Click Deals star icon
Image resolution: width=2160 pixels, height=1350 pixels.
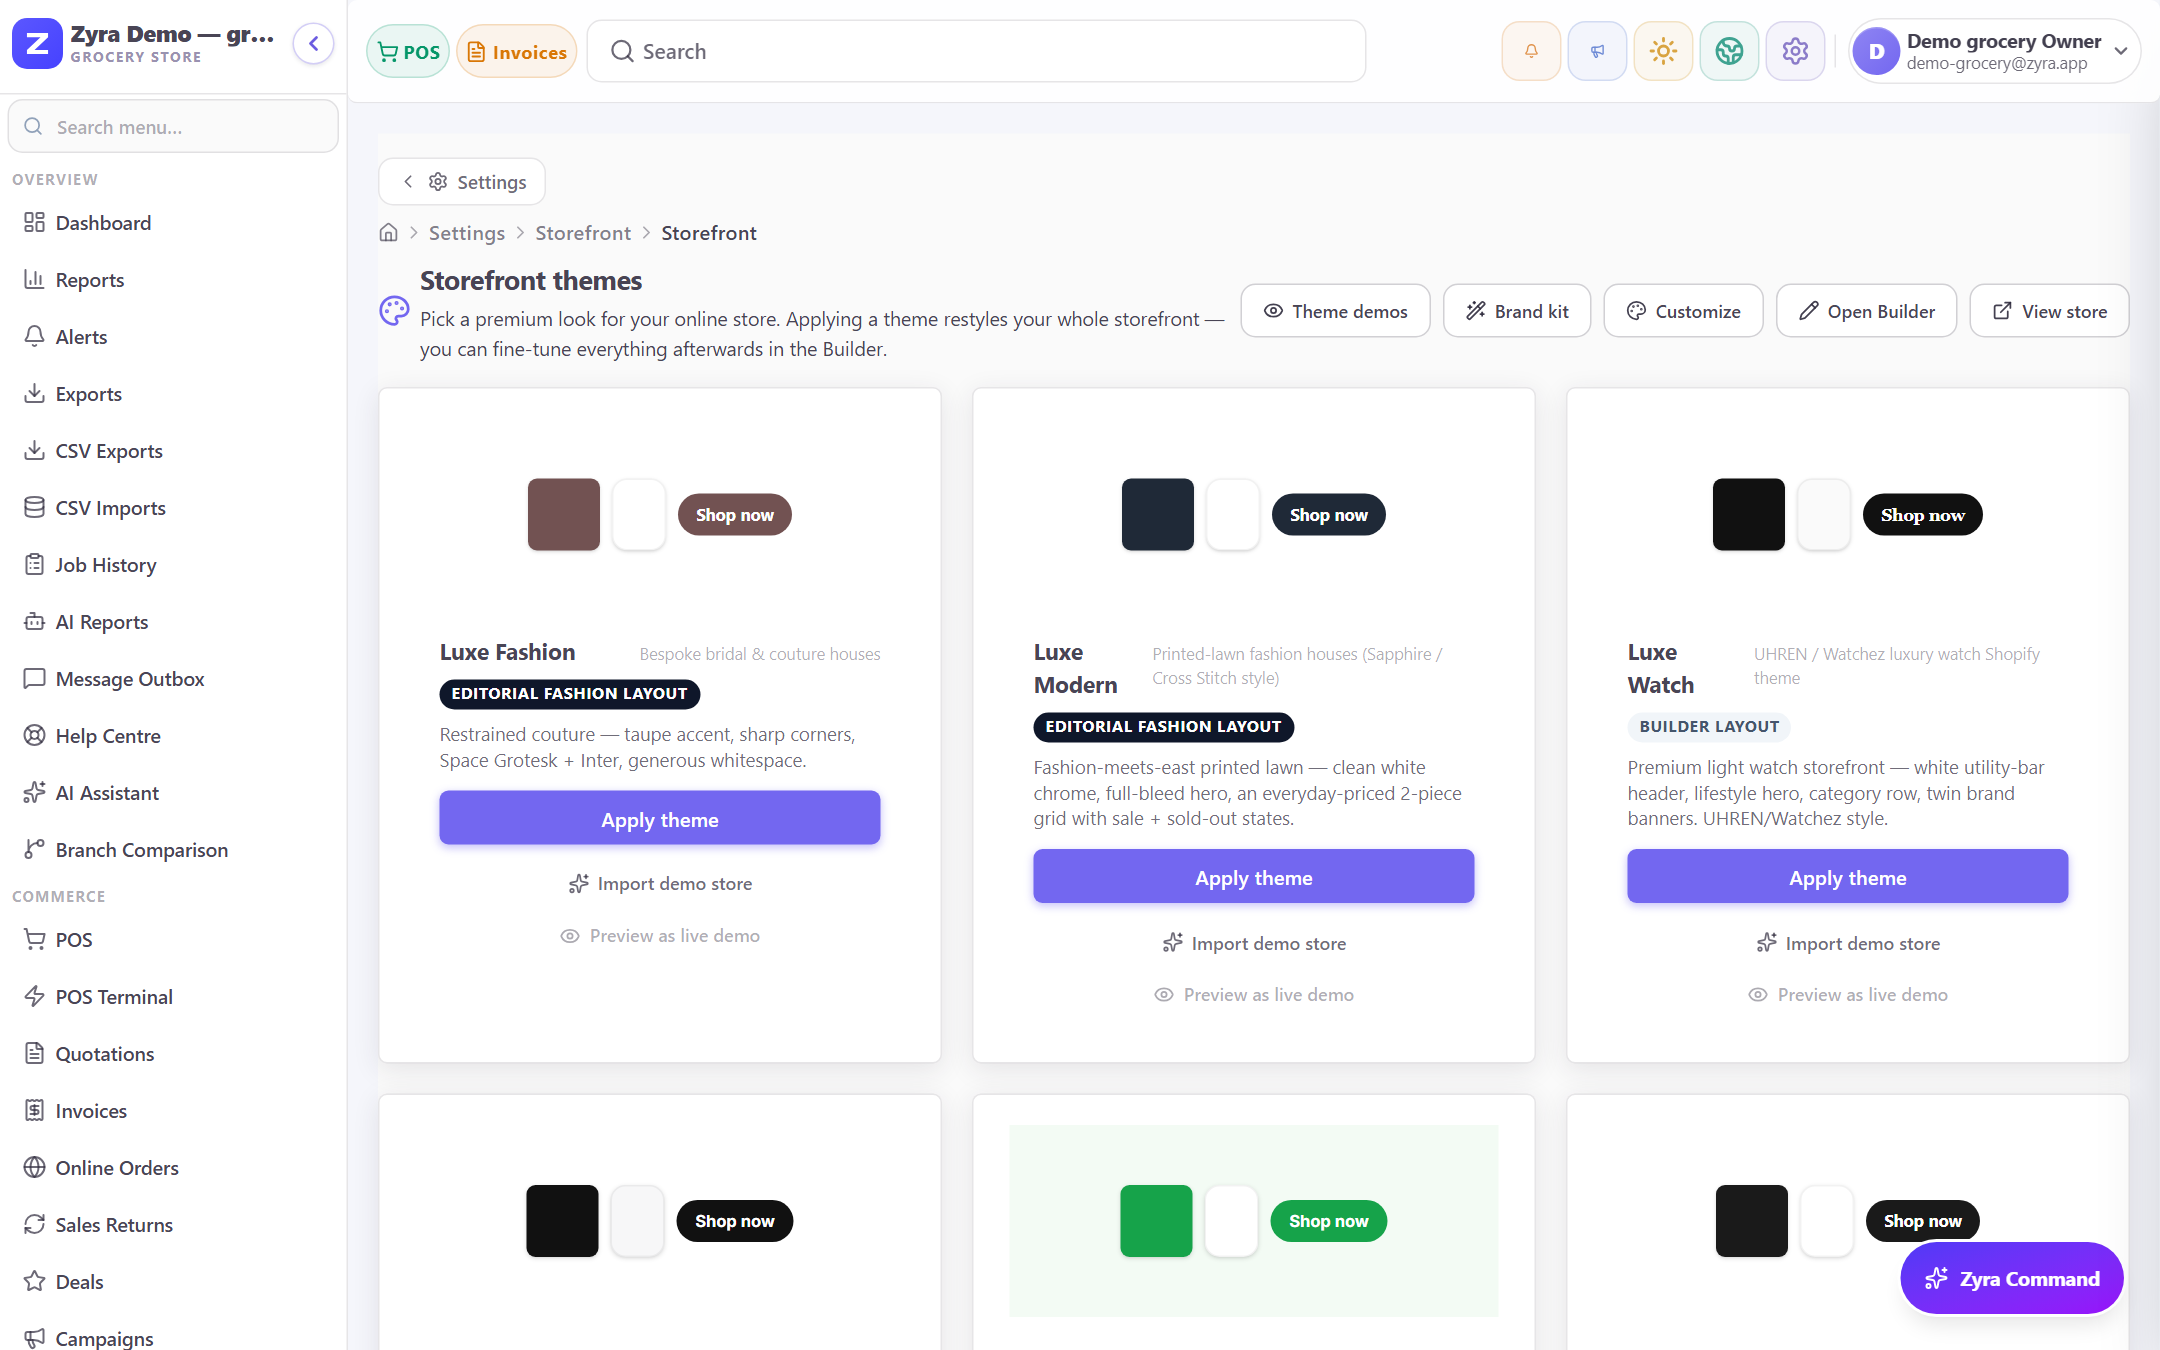[x=35, y=1282]
